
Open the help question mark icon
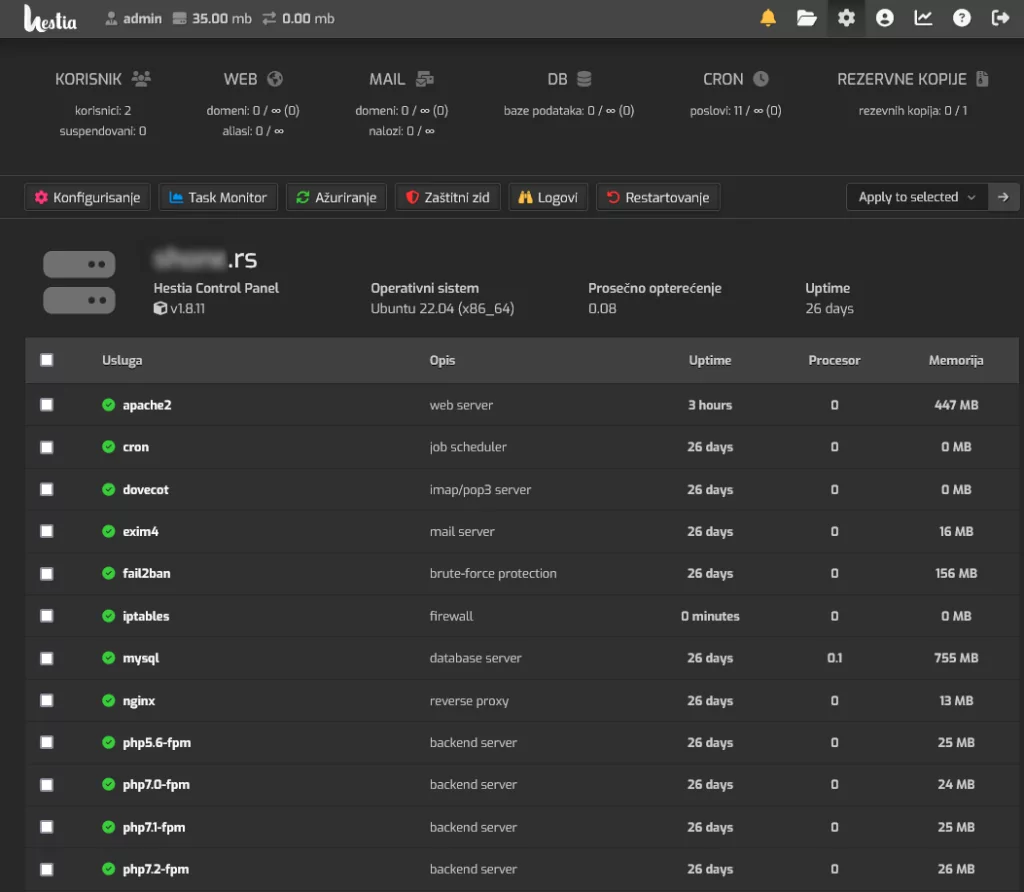(961, 18)
